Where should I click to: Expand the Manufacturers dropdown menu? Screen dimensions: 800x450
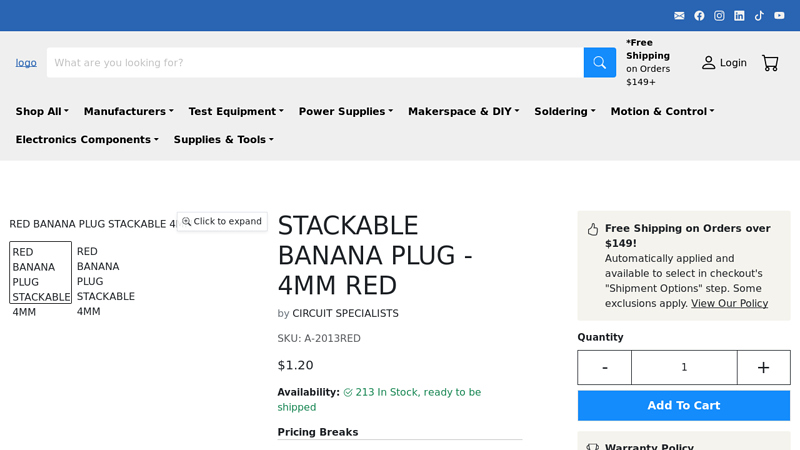[x=128, y=112]
